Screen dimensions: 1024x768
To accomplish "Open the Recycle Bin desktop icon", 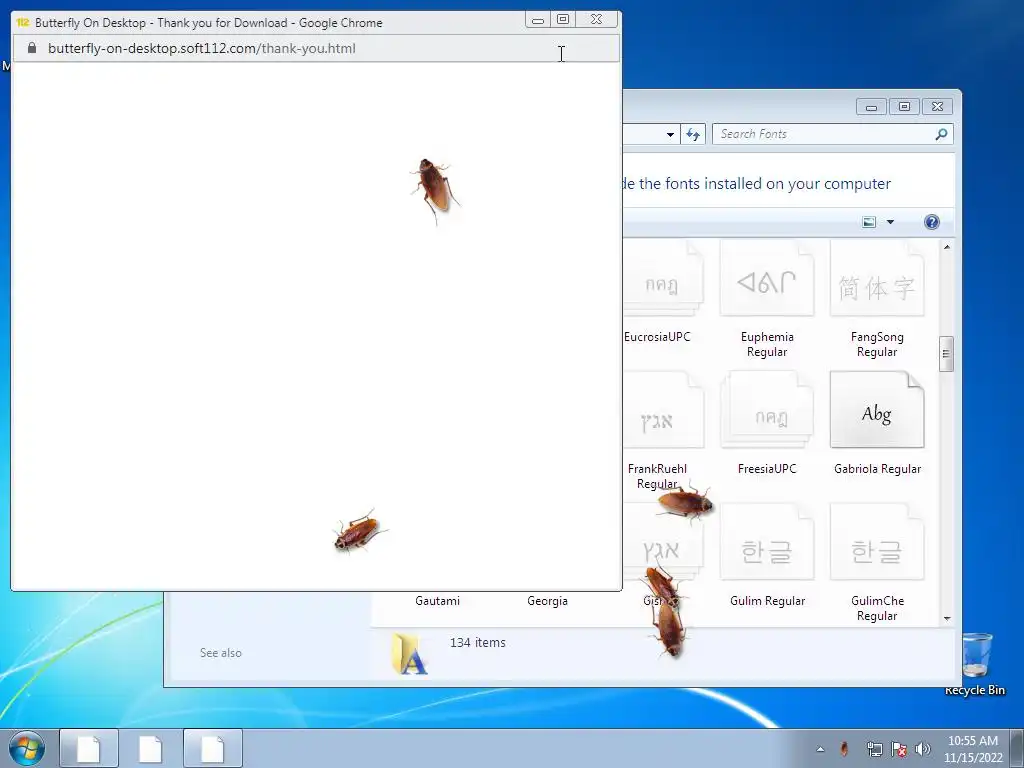I will point(975,663).
